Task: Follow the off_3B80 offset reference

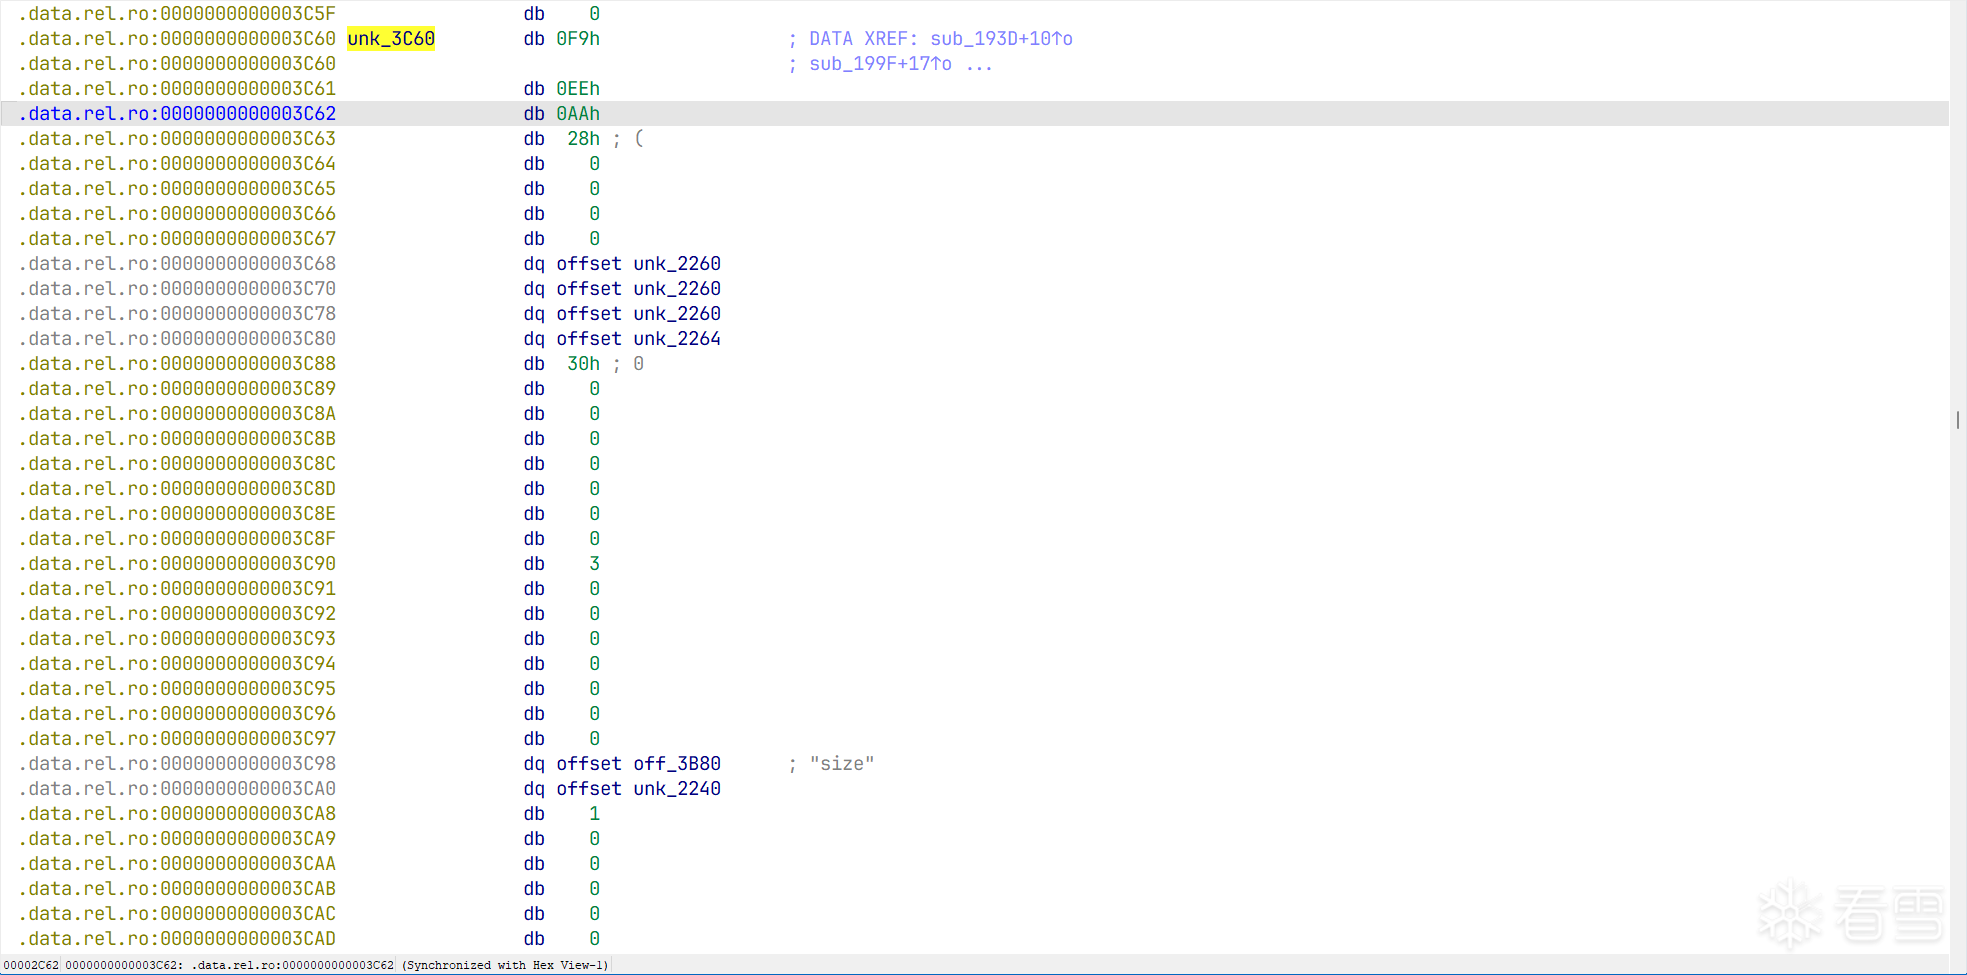Action: point(677,764)
